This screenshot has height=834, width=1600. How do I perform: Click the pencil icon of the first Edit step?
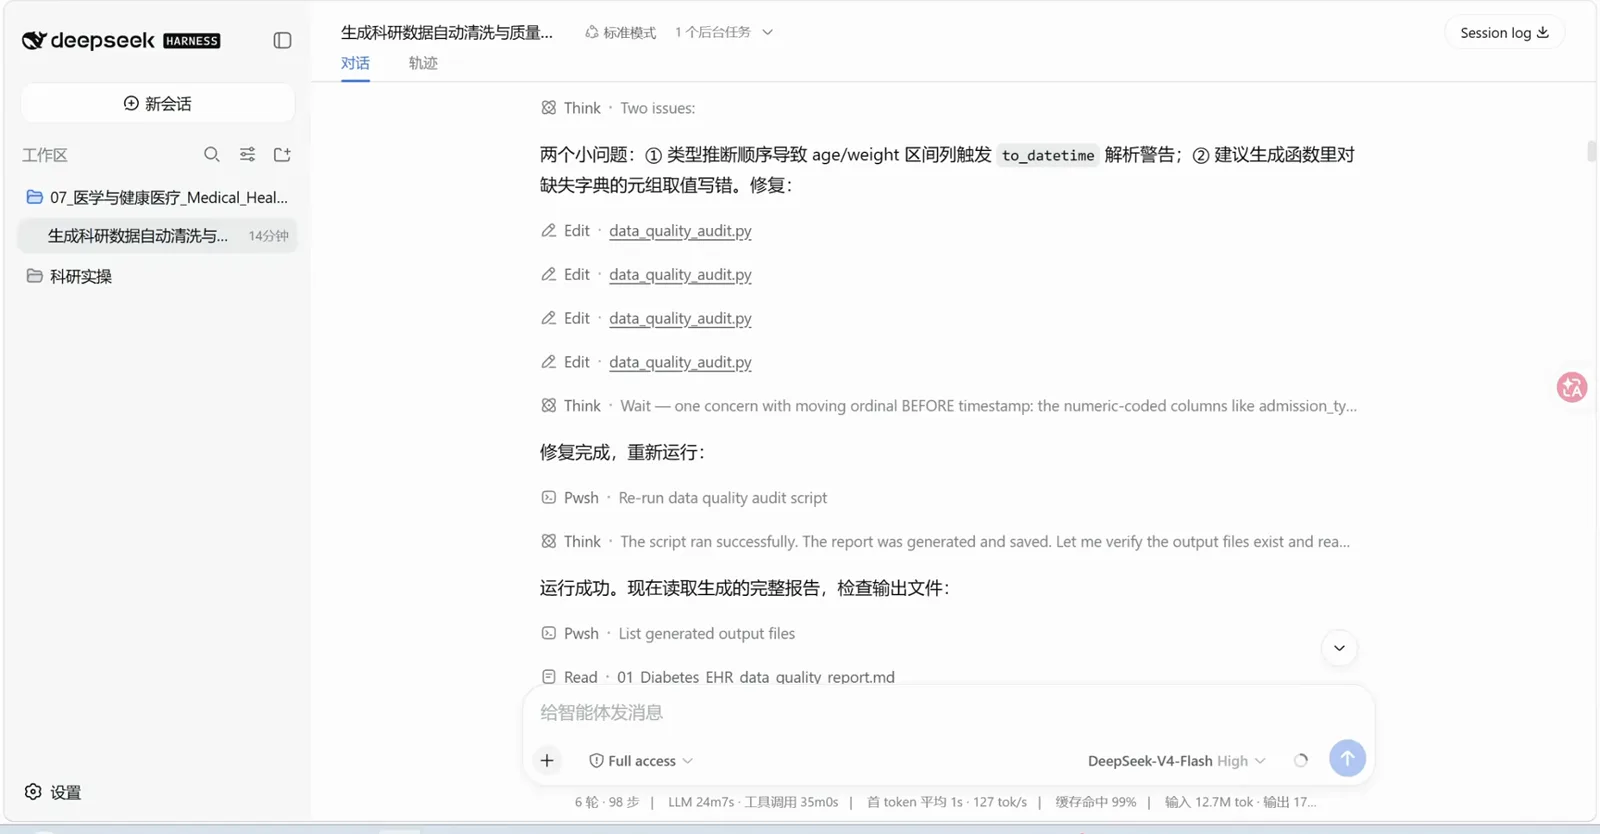548,231
